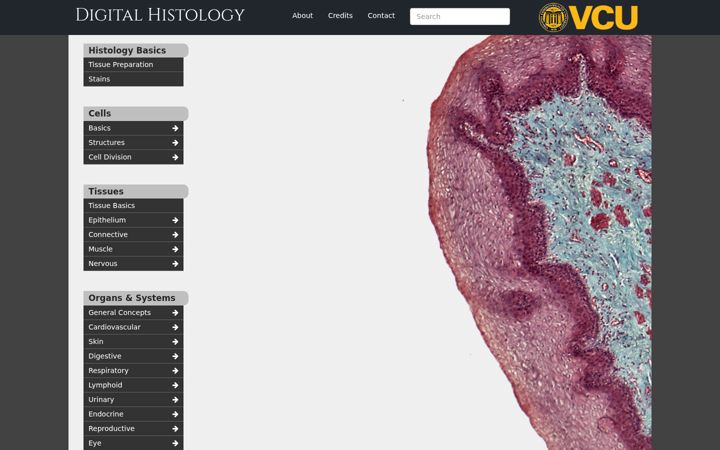
Task: Select the Cells section heading
Action: 136,113
